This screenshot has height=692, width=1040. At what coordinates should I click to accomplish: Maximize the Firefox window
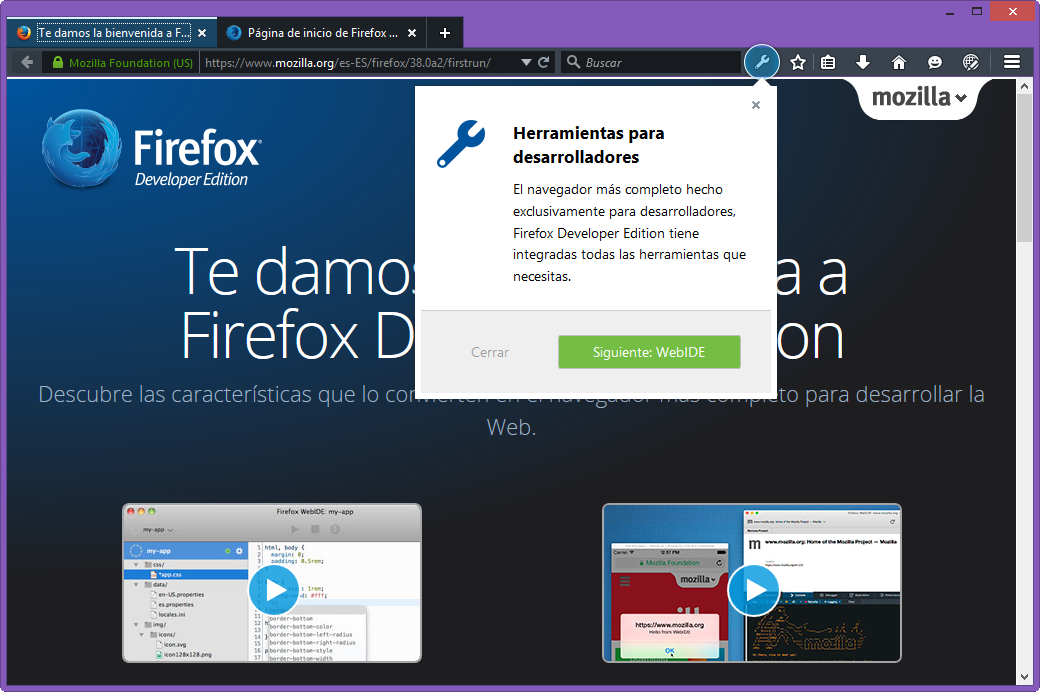click(976, 11)
